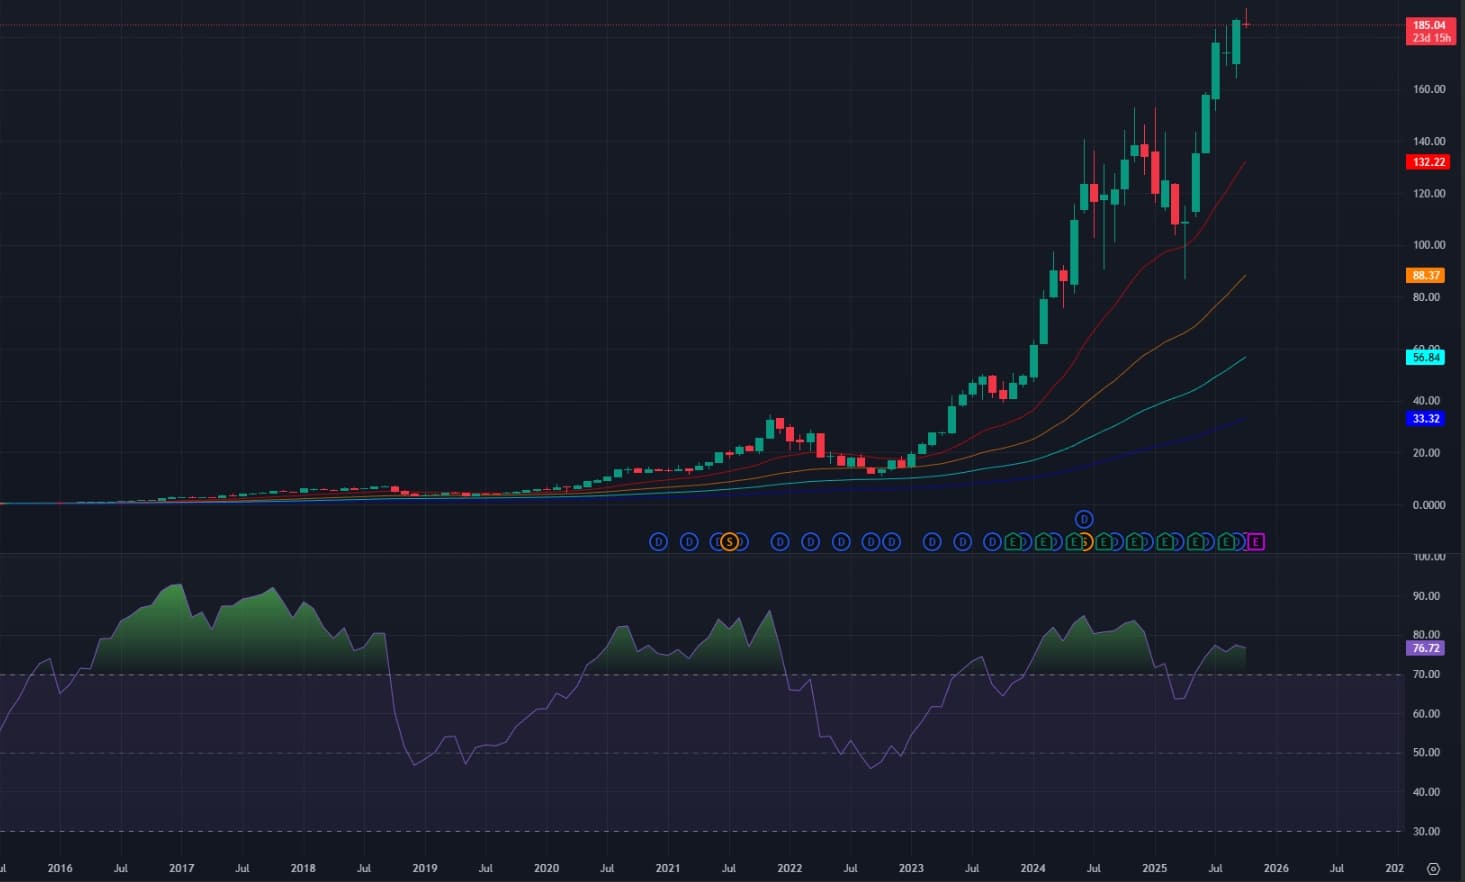
Task: Select the cyan 56.84 price label
Action: click(x=1426, y=357)
